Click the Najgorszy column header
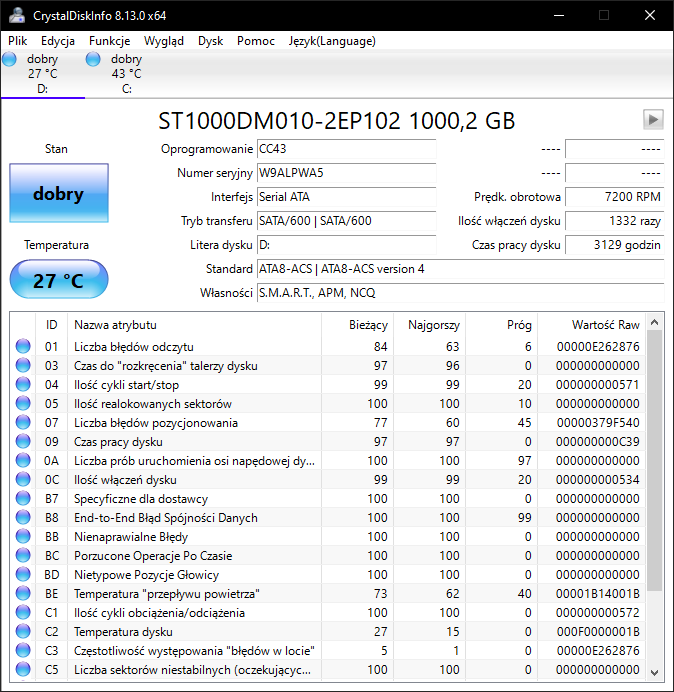This screenshot has width=674, height=692. (429, 325)
